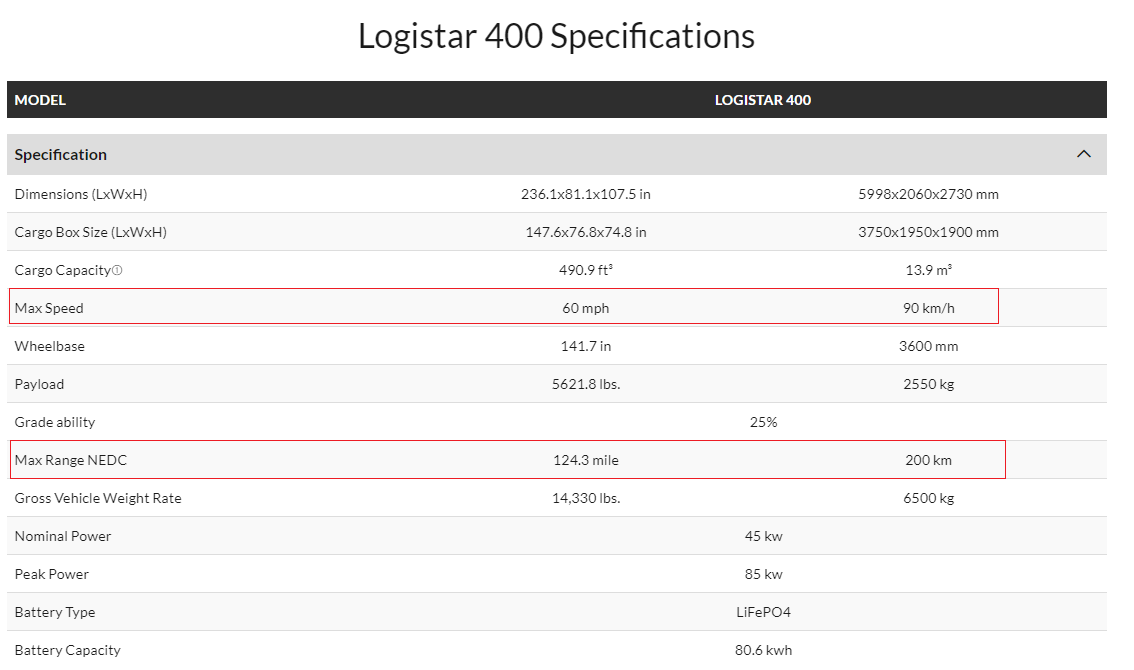The height and width of the screenshot is (670, 1134).
Task: Click the 5998x2060x2730 mm dimensions value
Action: 928,194
